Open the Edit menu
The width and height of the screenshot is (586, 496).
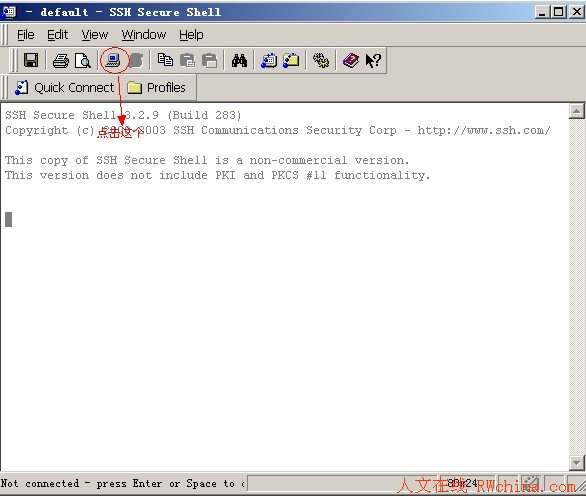pos(58,35)
